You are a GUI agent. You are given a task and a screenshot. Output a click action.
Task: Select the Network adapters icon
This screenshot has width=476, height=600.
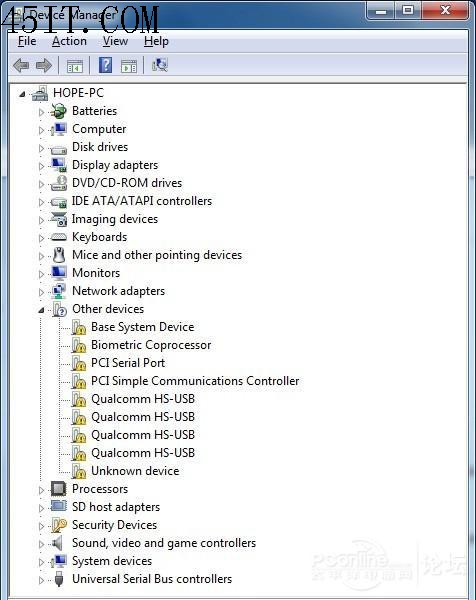tap(59, 291)
